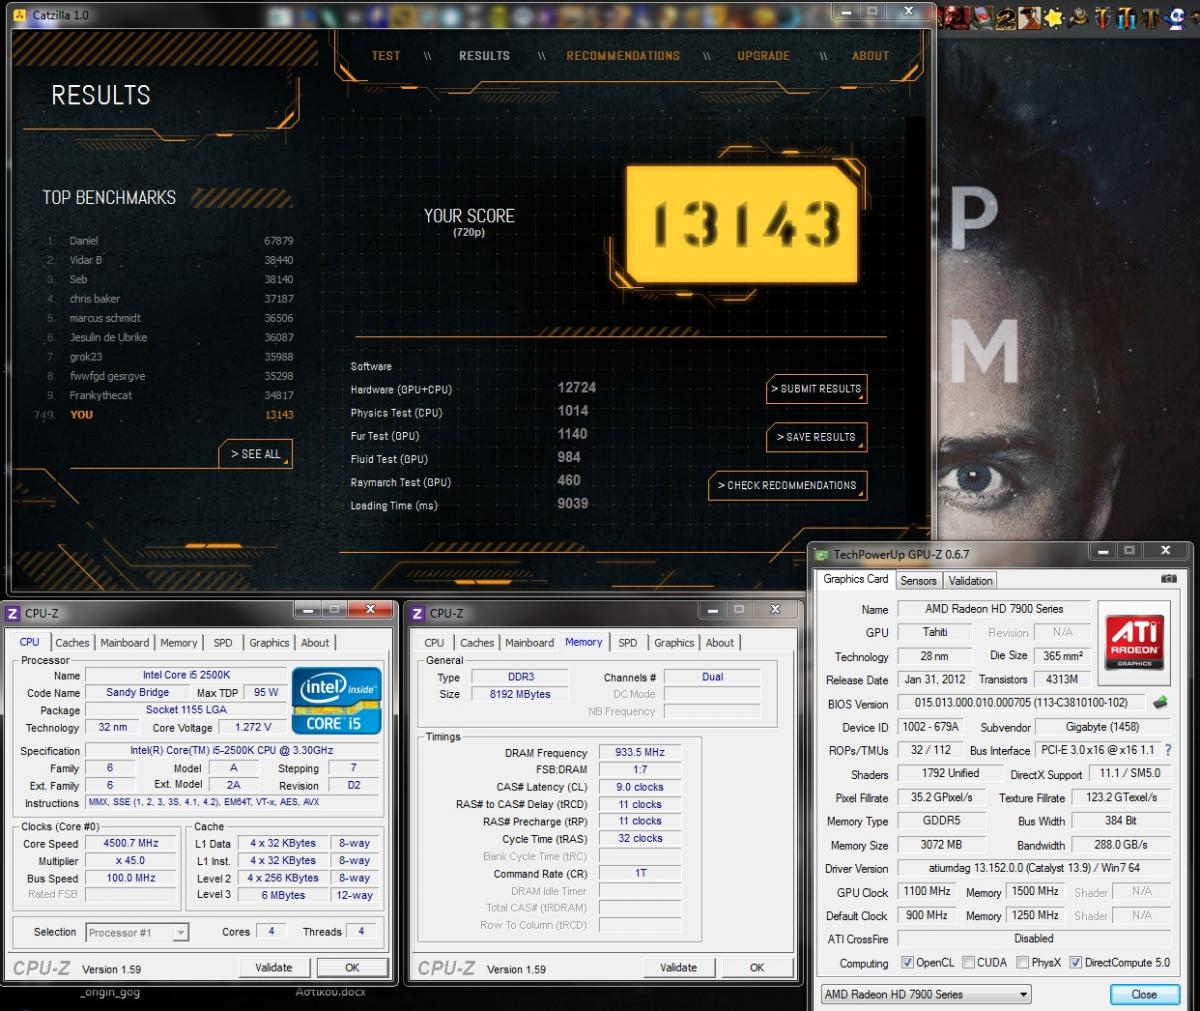1200x1011 pixels.
Task: Open Mainboard tab in CPU-Z window showing CPU tab
Action: pyautogui.click(x=125, y=643)
